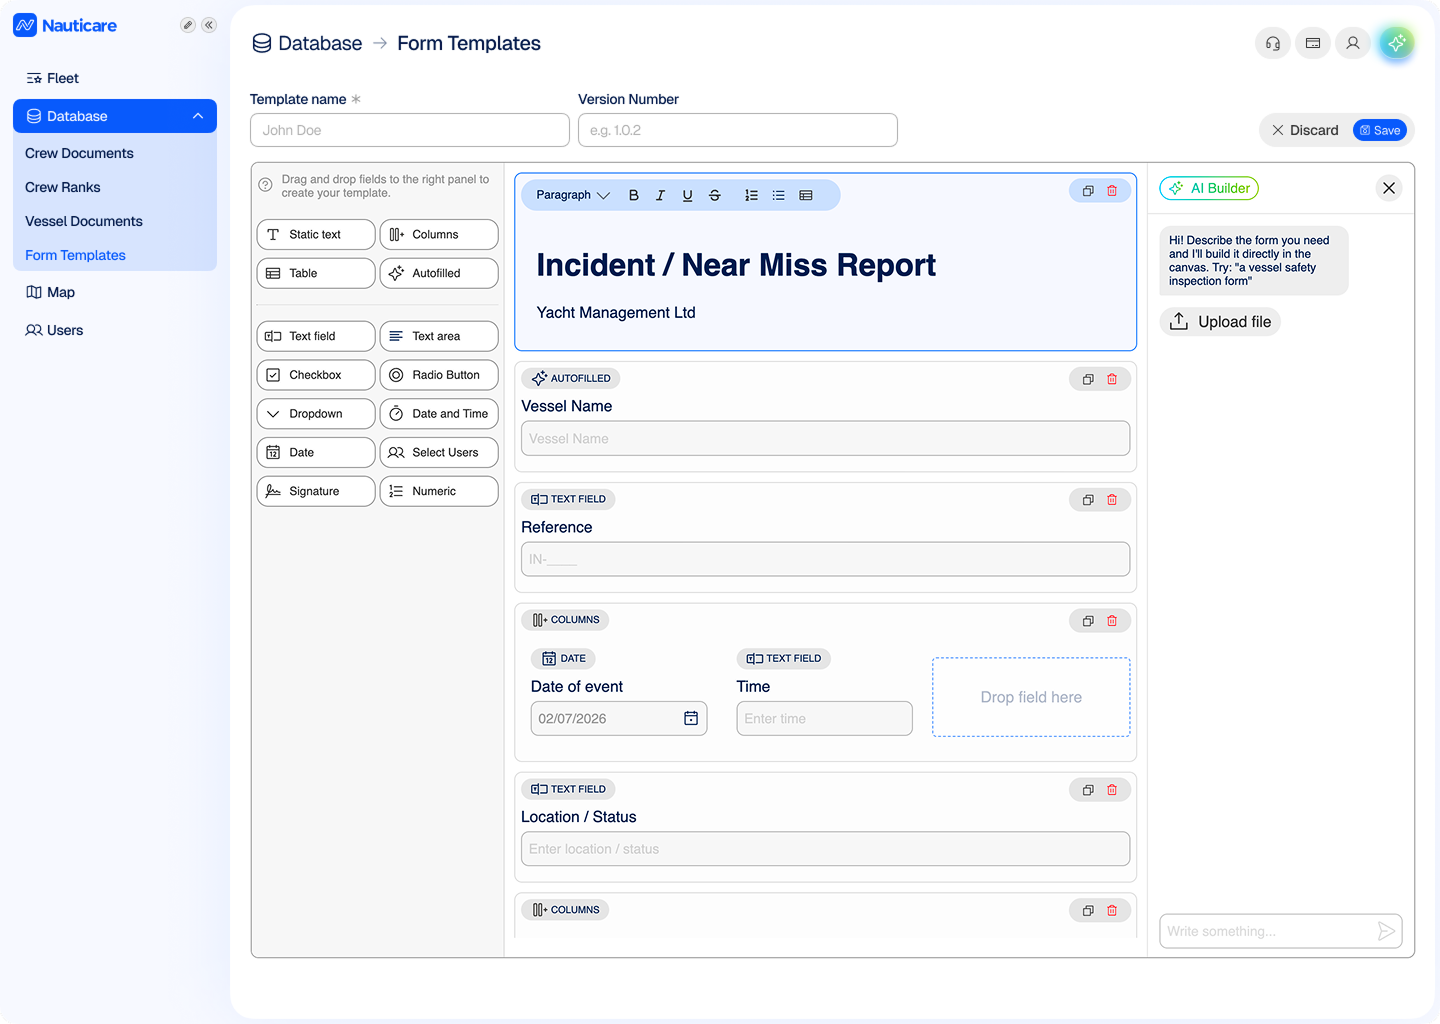
Task: Pick the Static text field type
Action: click(x=316, y=234)
